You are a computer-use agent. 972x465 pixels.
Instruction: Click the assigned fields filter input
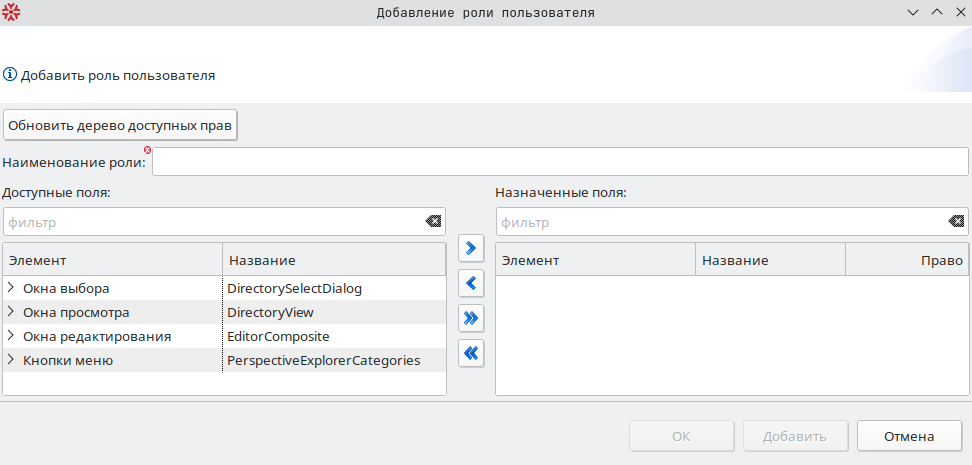click(x=722, y=221)
